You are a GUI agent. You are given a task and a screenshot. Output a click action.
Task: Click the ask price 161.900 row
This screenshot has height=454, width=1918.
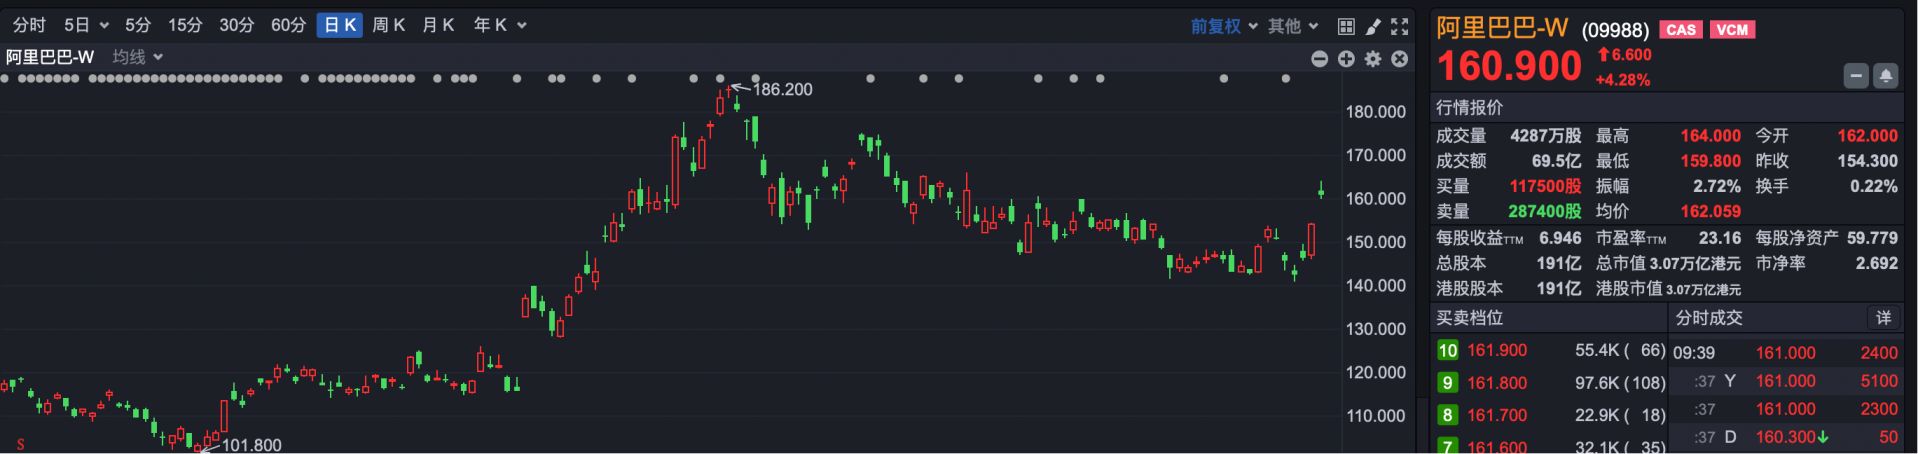(1551, 351)
